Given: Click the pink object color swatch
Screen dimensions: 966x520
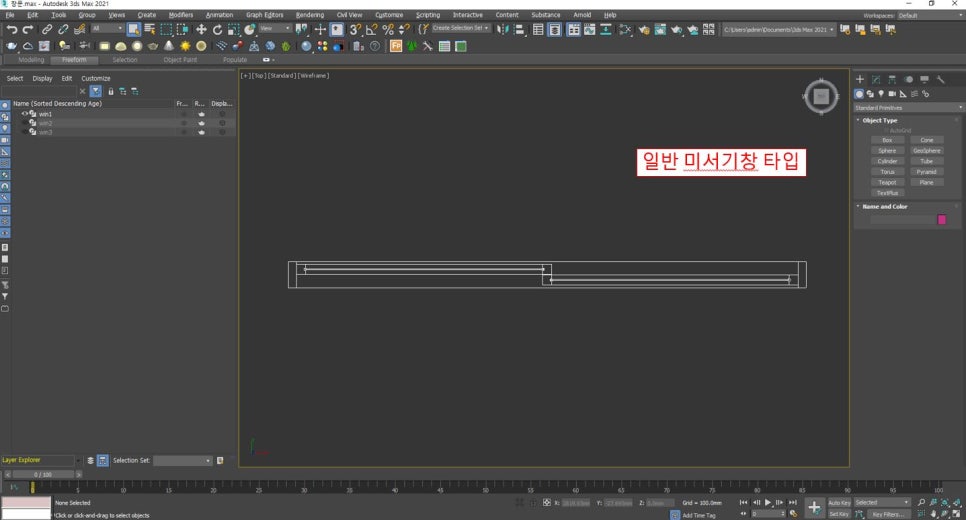Looking at the screenshot, I should pos(941,219).
